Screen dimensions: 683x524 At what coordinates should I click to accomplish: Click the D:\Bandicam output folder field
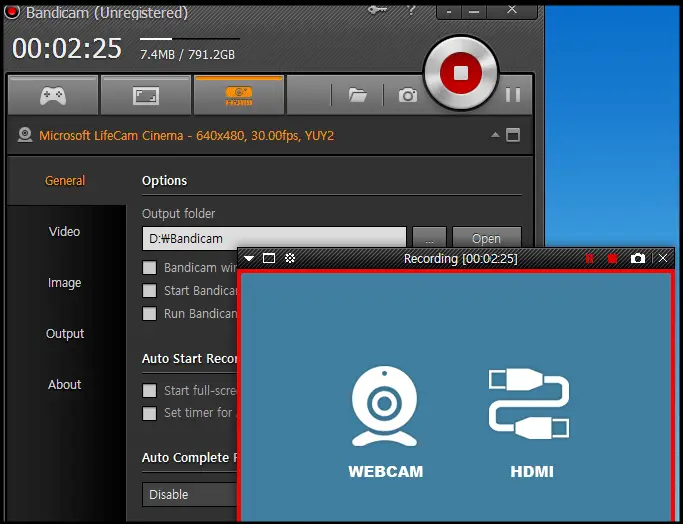pyautogui.click(x=274, y=238)
